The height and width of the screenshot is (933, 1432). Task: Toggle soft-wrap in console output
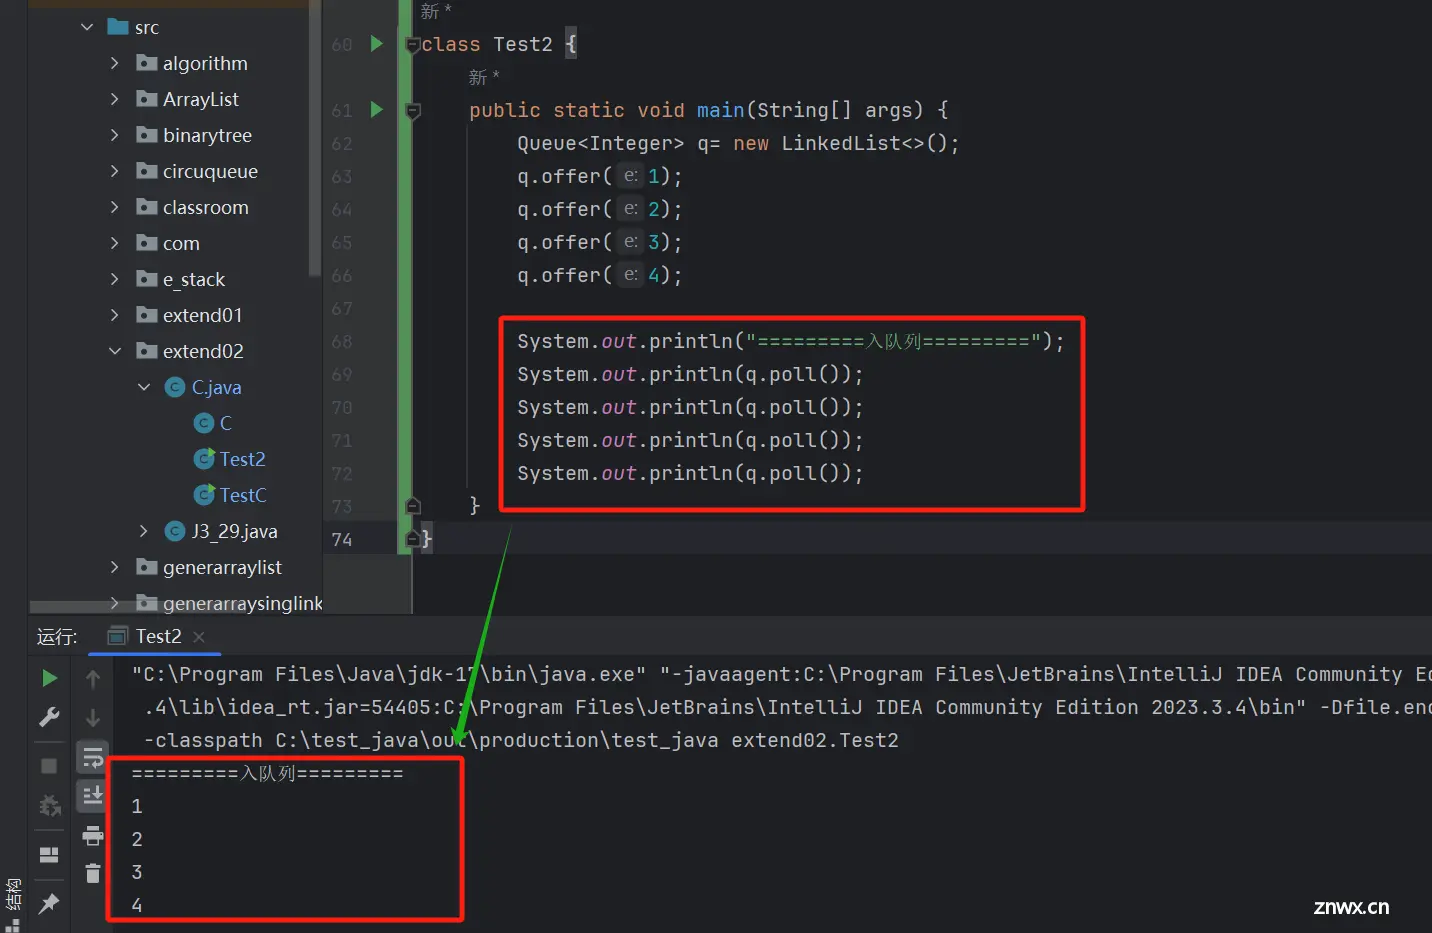[93, 757]
